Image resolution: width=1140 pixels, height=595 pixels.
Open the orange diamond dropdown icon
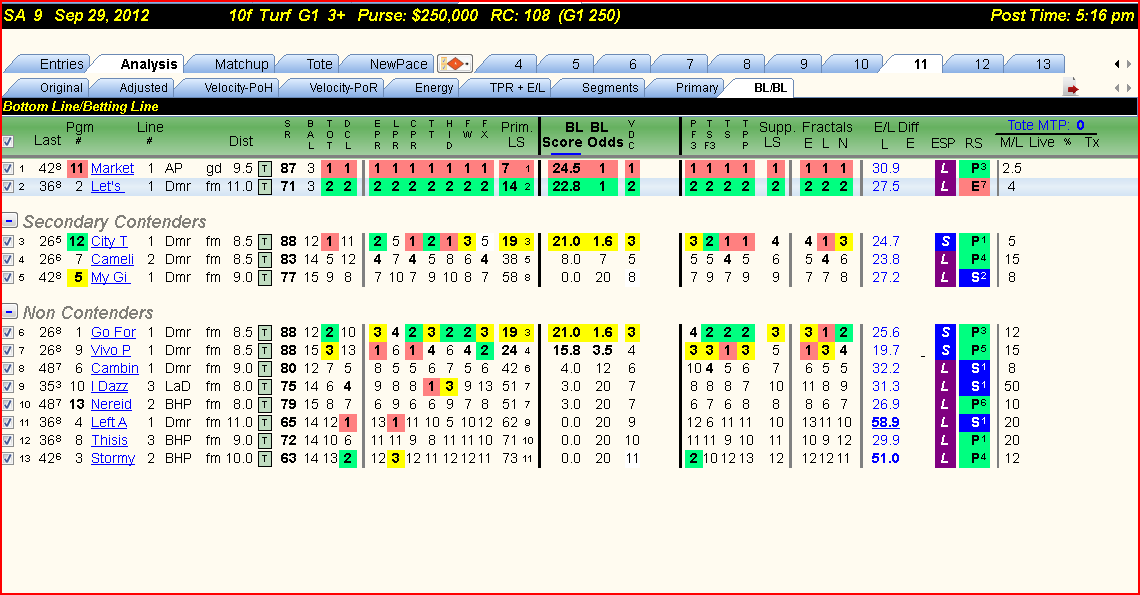tap(455, 64)
